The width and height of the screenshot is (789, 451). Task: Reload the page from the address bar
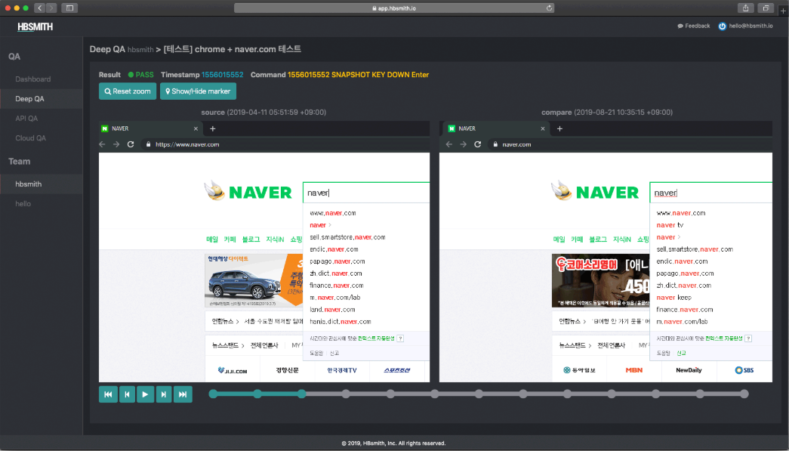(x=550, y=8)
